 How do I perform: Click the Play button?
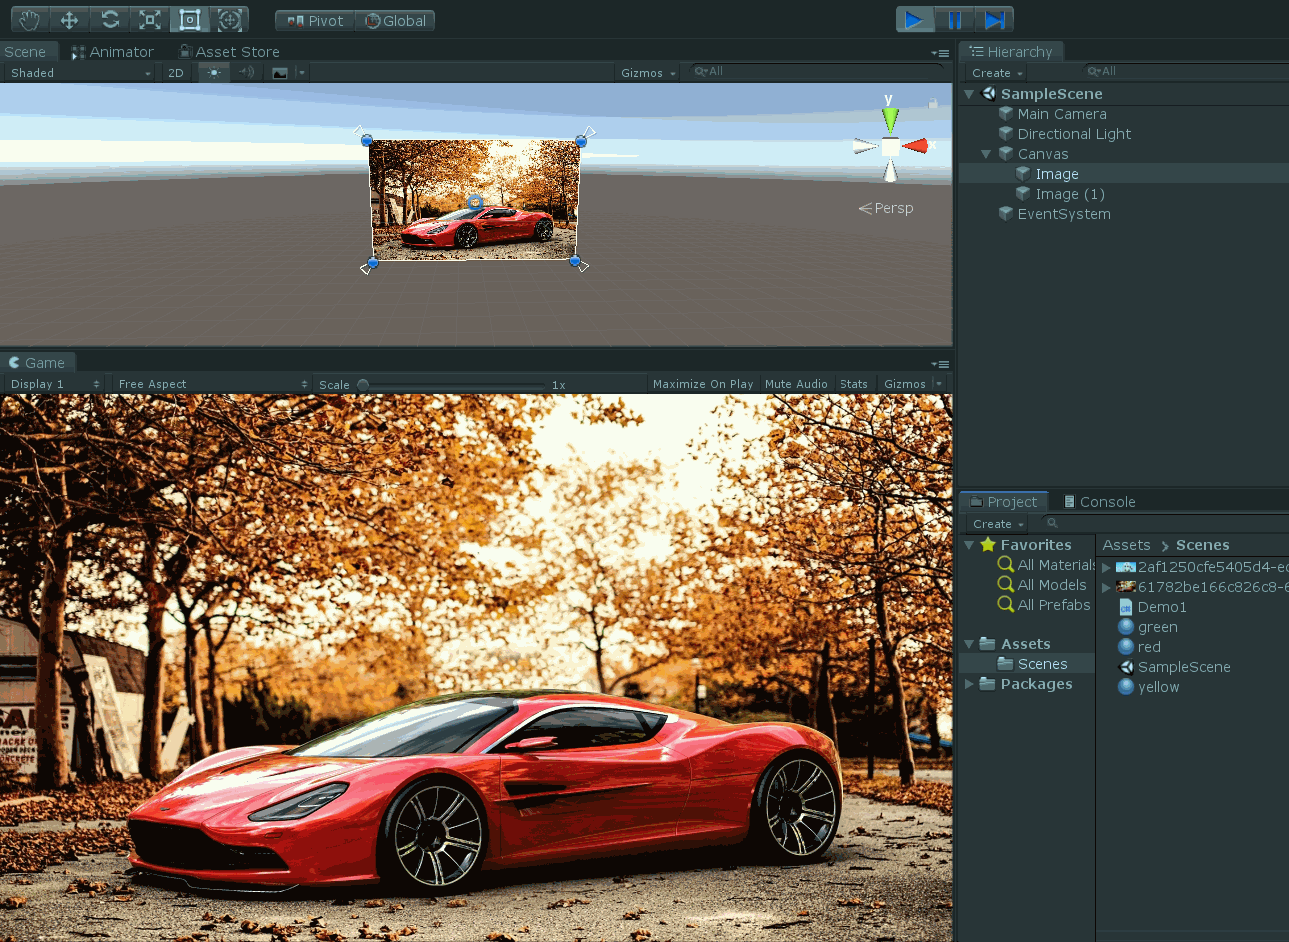coord(914,20)
